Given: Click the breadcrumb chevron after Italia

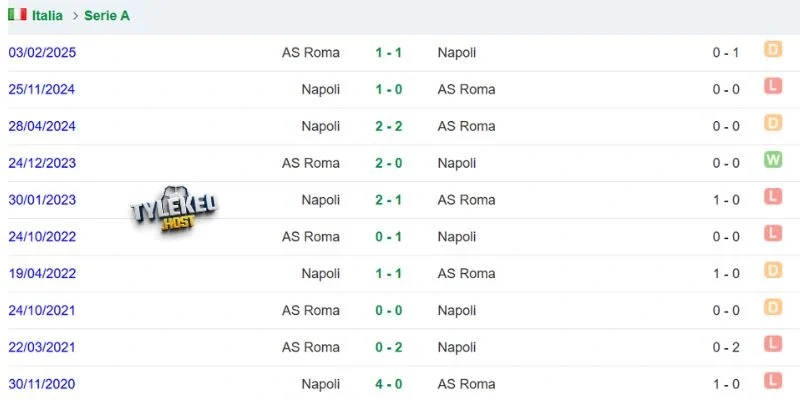Looking at the screenshot, I should [75, 16].
